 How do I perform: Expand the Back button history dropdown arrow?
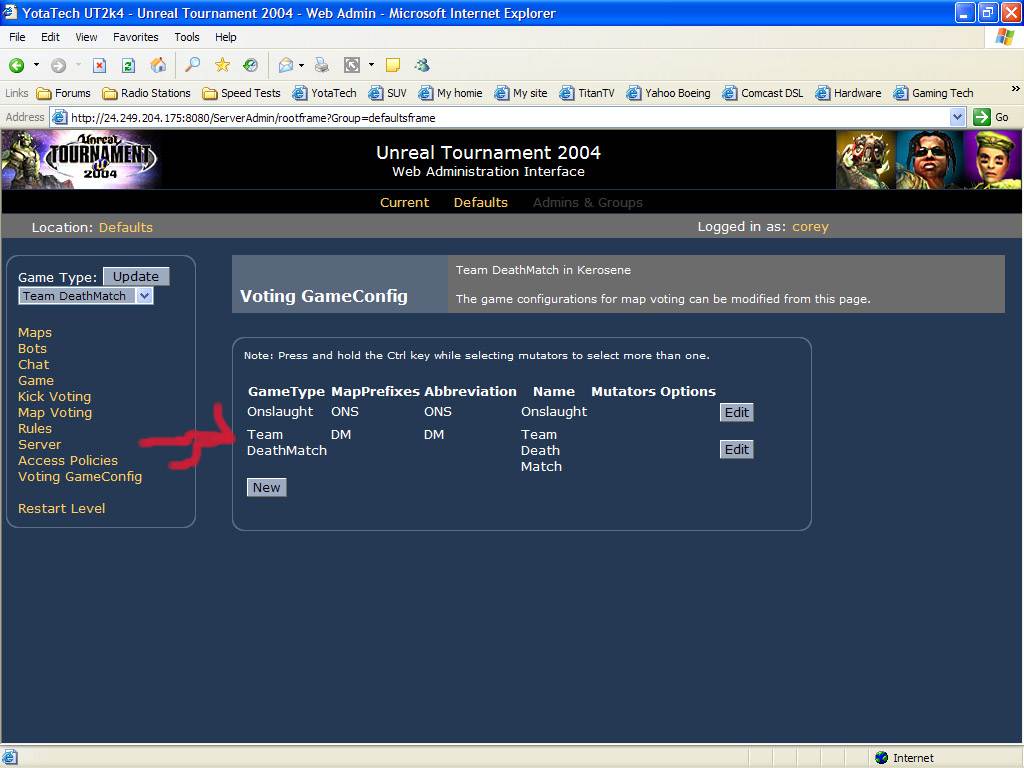point(36,65)
